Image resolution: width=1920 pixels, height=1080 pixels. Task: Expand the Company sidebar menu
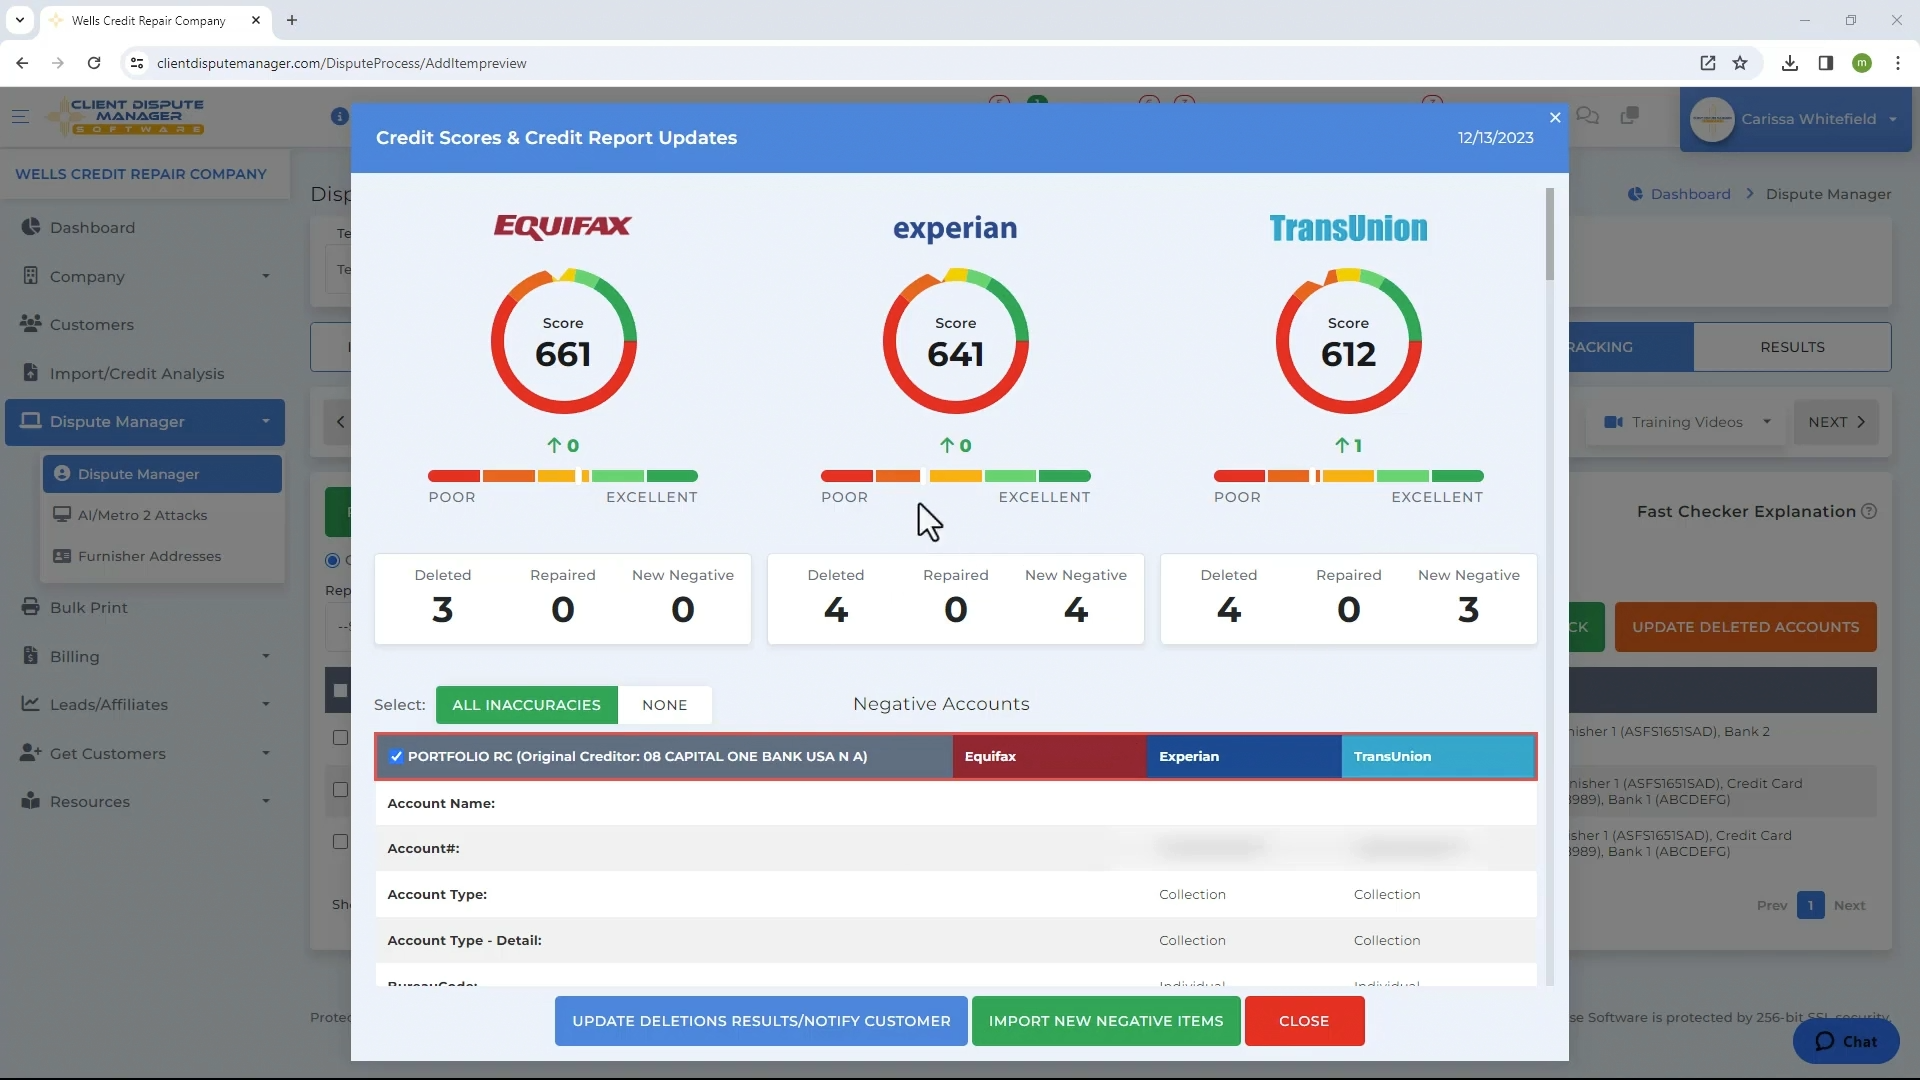145,276
